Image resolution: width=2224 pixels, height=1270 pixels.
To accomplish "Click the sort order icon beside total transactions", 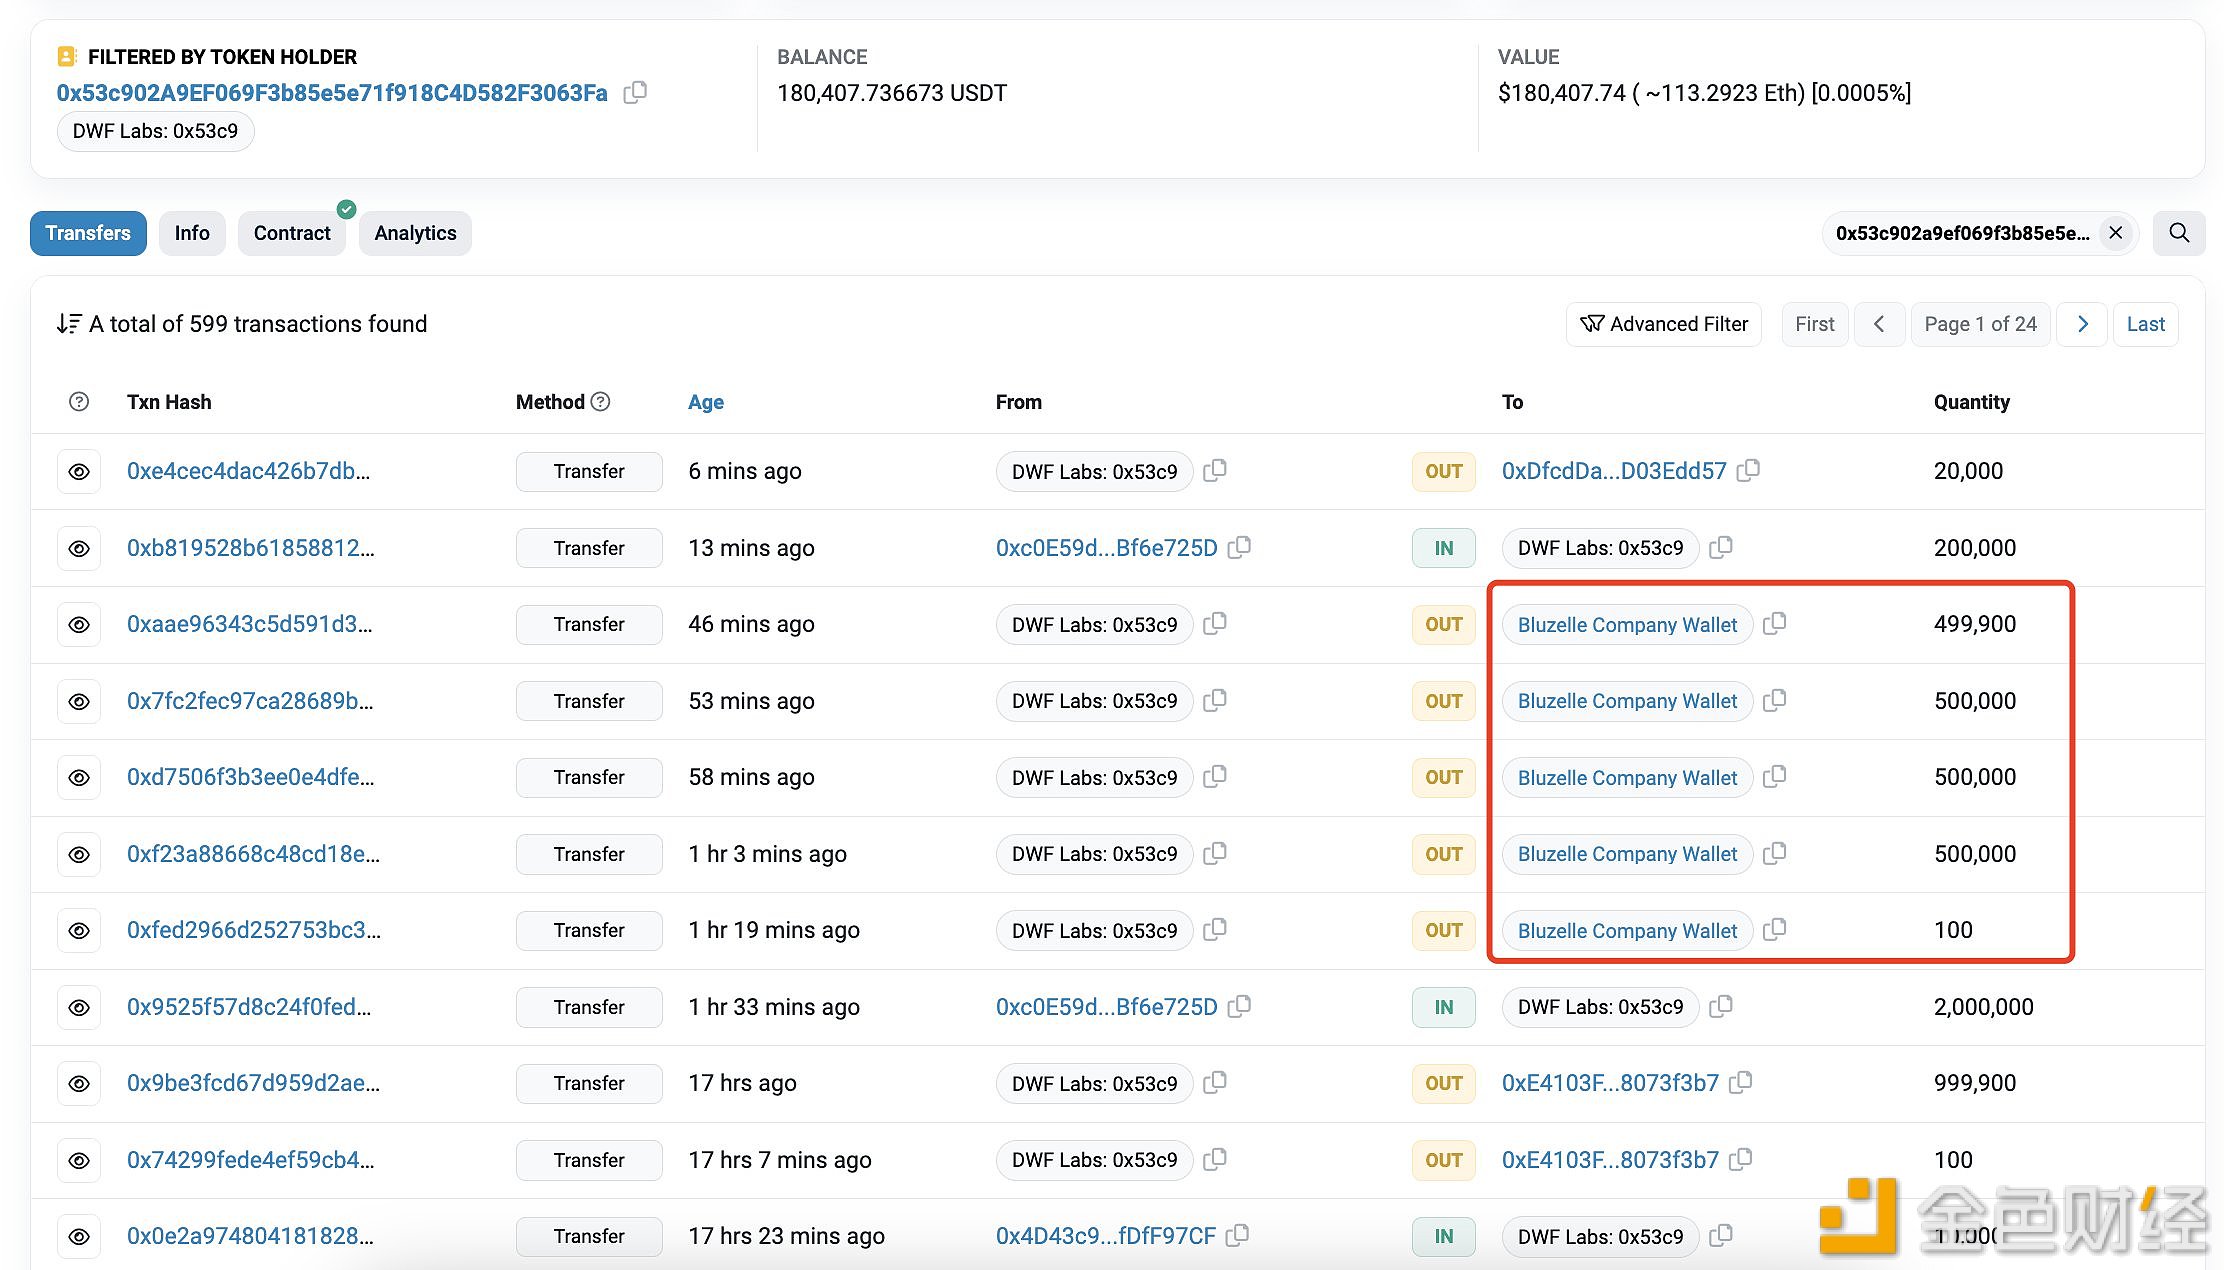I will 69,324.
